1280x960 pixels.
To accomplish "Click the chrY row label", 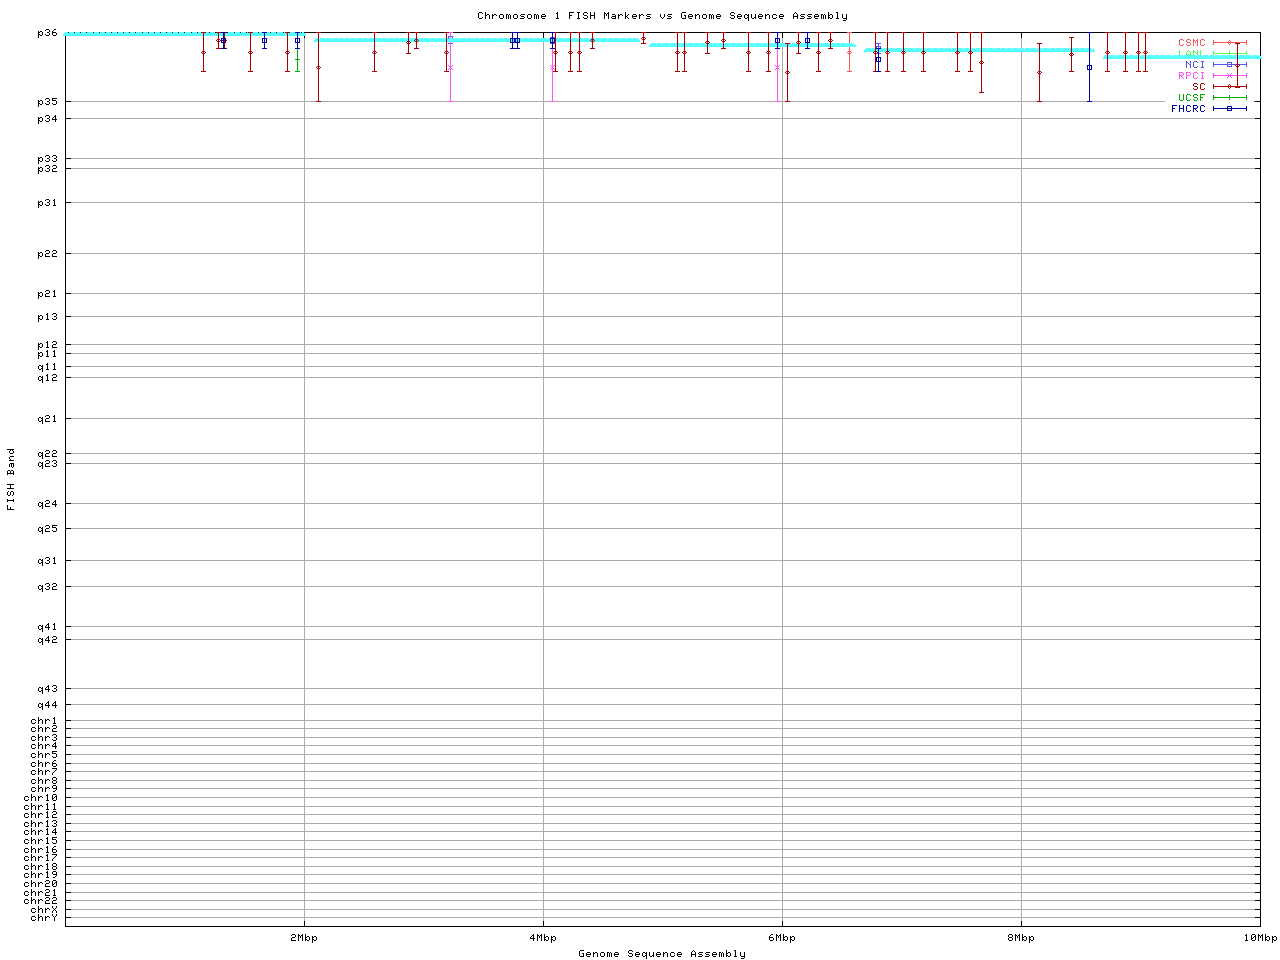I will [x=44, y=918].
